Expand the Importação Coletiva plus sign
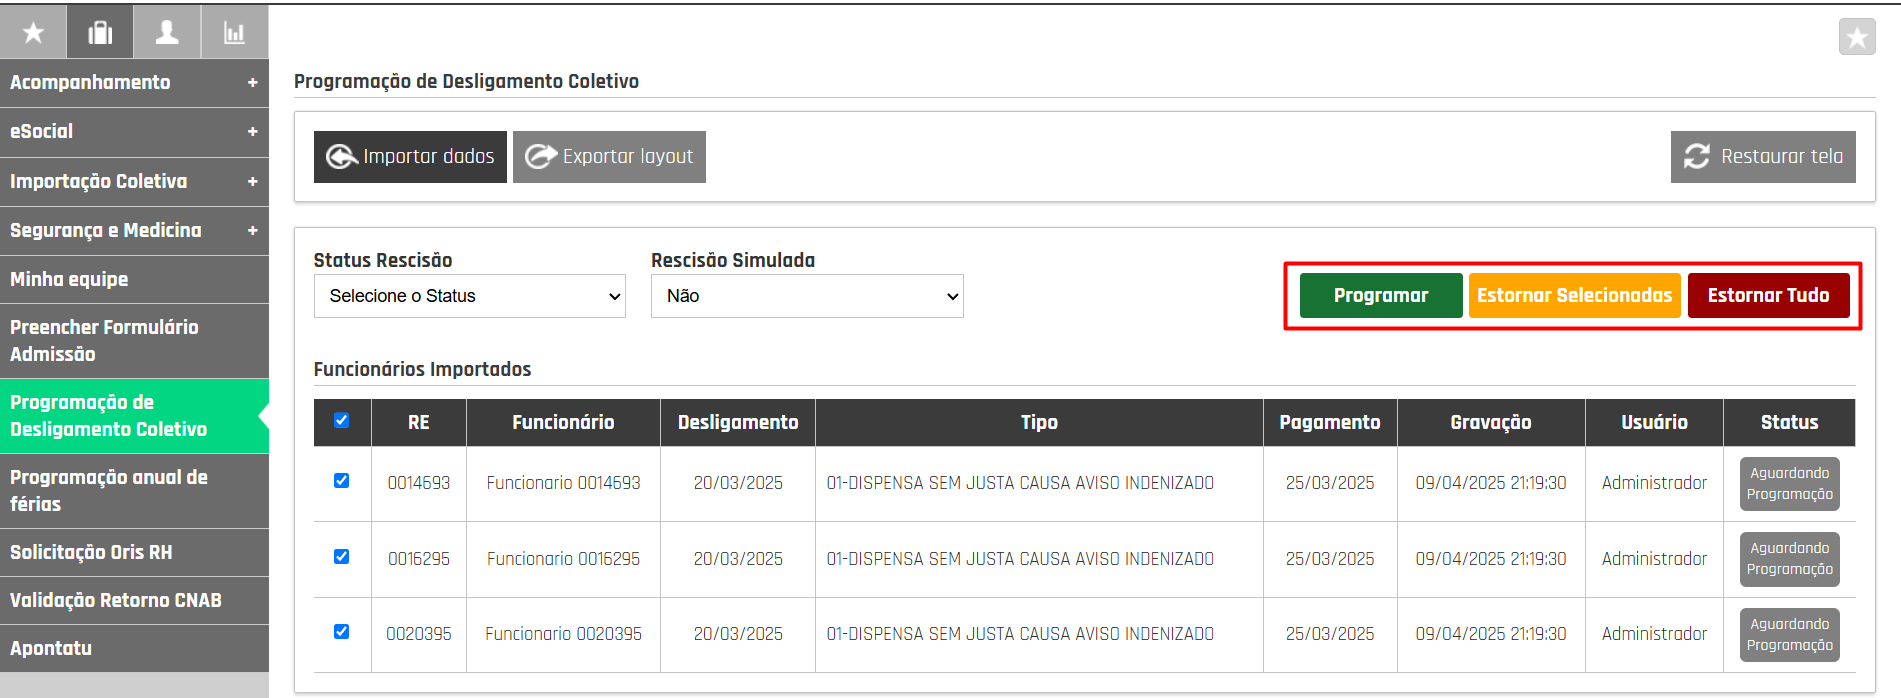The width and height of the screenshot is (1901, 698). click(x=252, y=182)
